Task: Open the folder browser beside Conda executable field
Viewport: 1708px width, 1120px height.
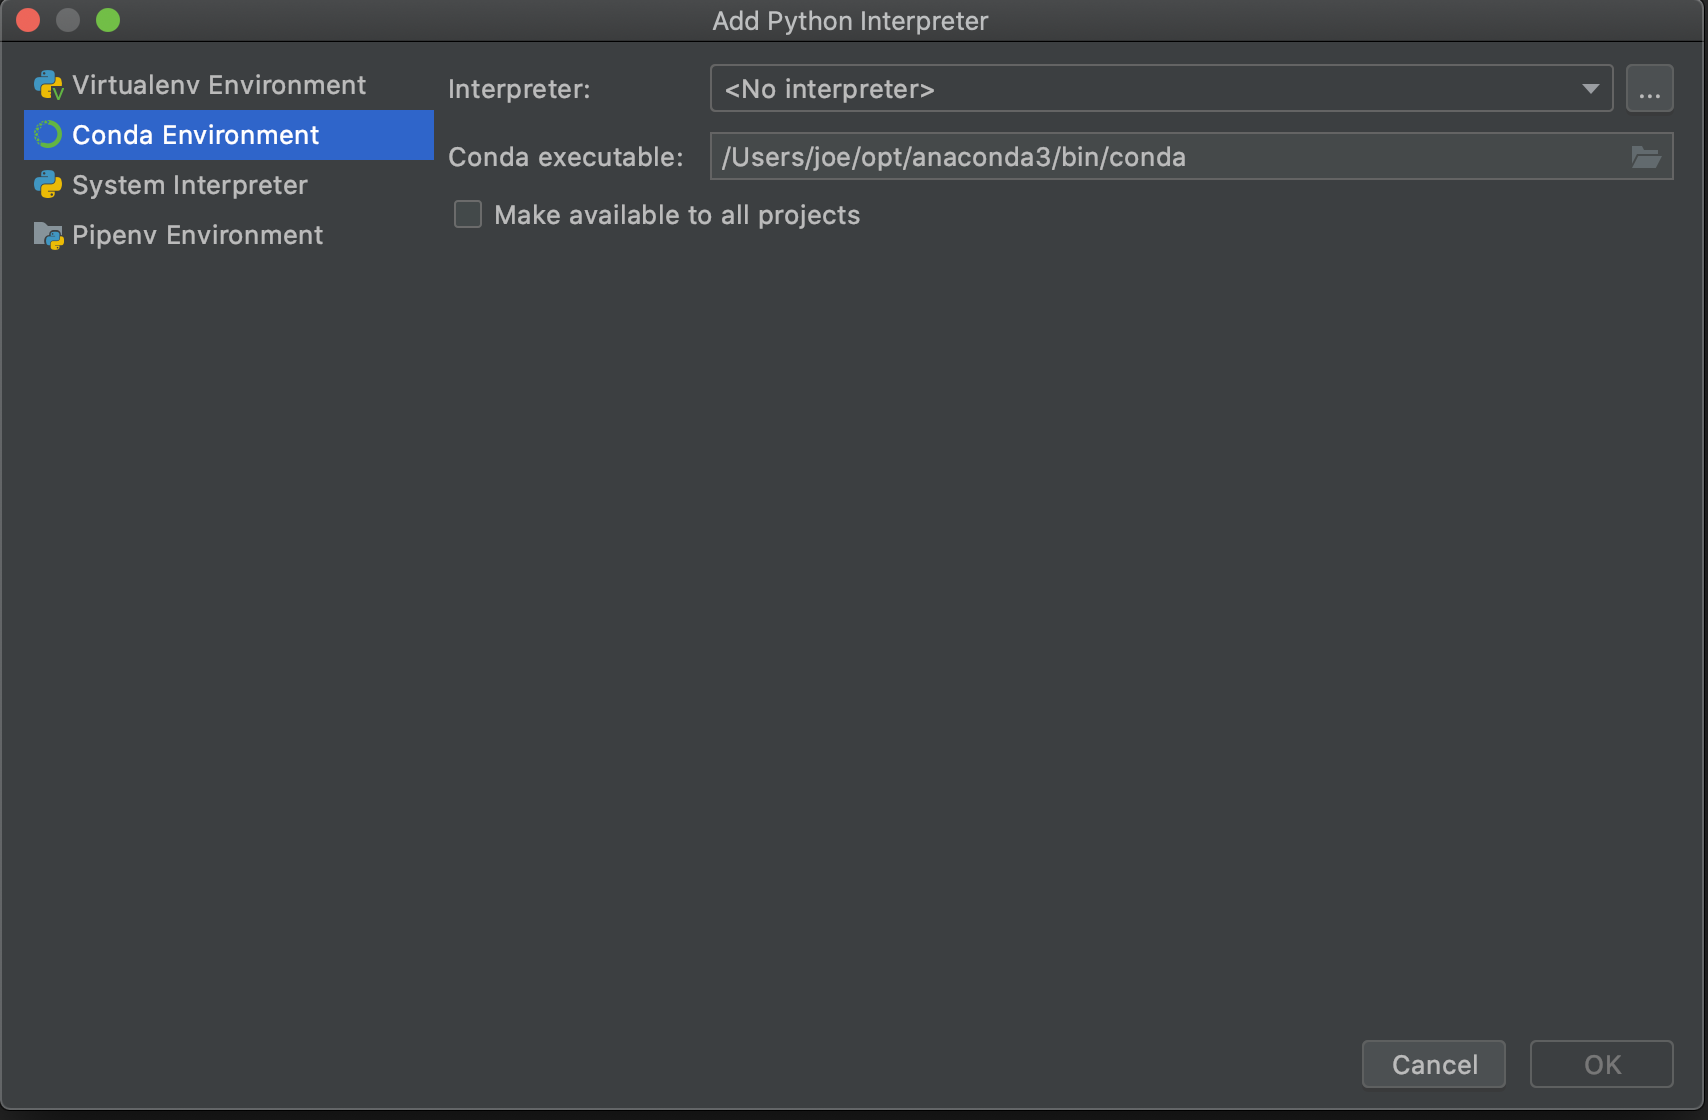Action: (x=1645, y=156)
